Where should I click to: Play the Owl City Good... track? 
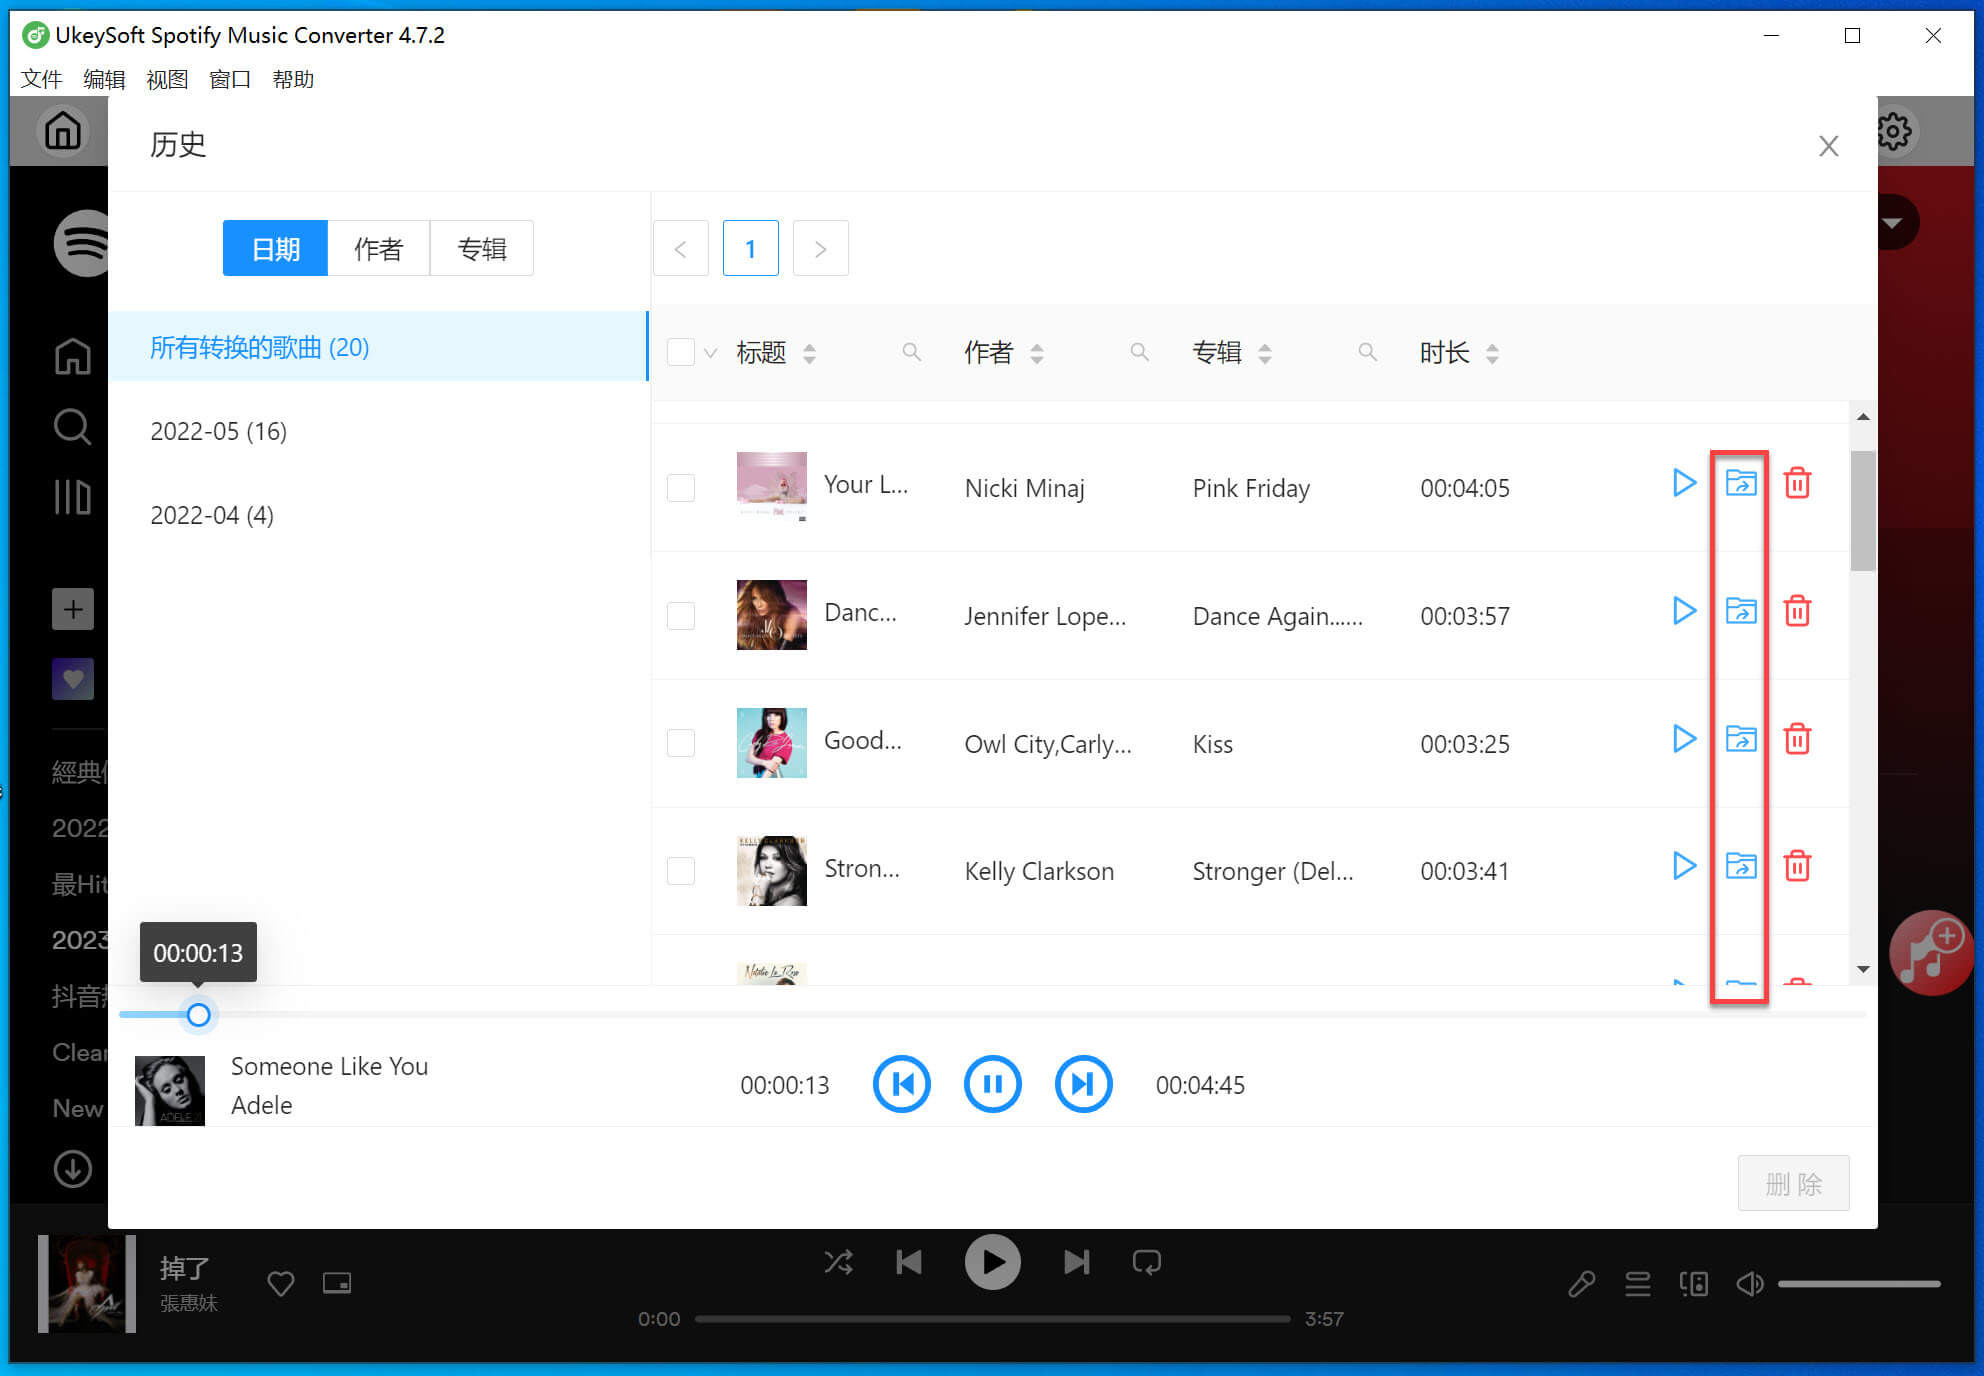[x=1684, y=739]
